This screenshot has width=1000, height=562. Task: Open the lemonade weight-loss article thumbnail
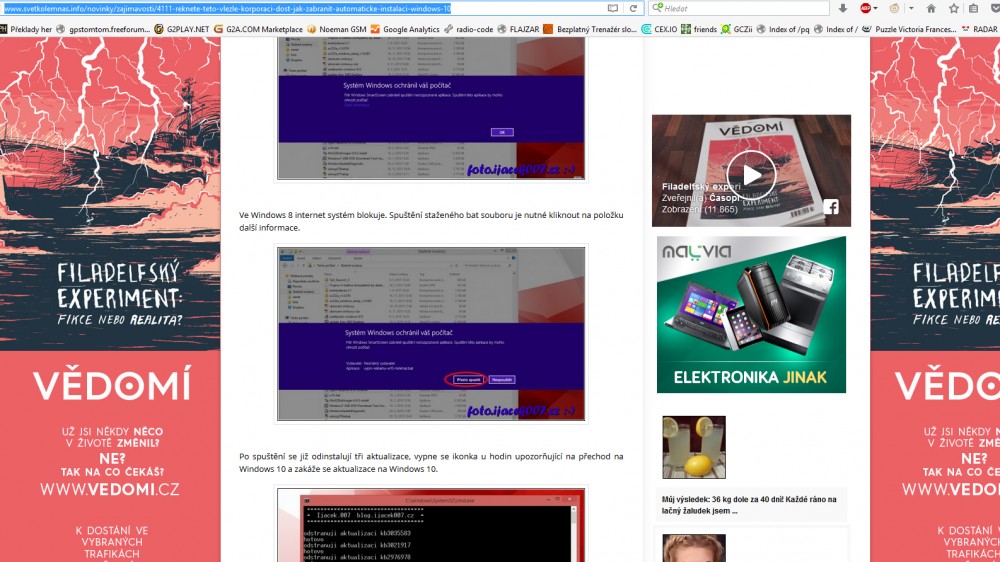coord(694,447)
